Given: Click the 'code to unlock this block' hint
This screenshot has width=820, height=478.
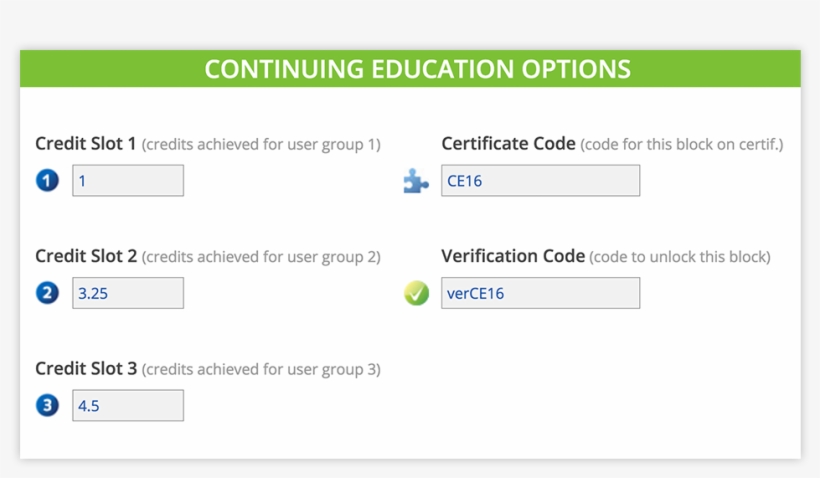Looking at the screenshot, I should 680,257.
